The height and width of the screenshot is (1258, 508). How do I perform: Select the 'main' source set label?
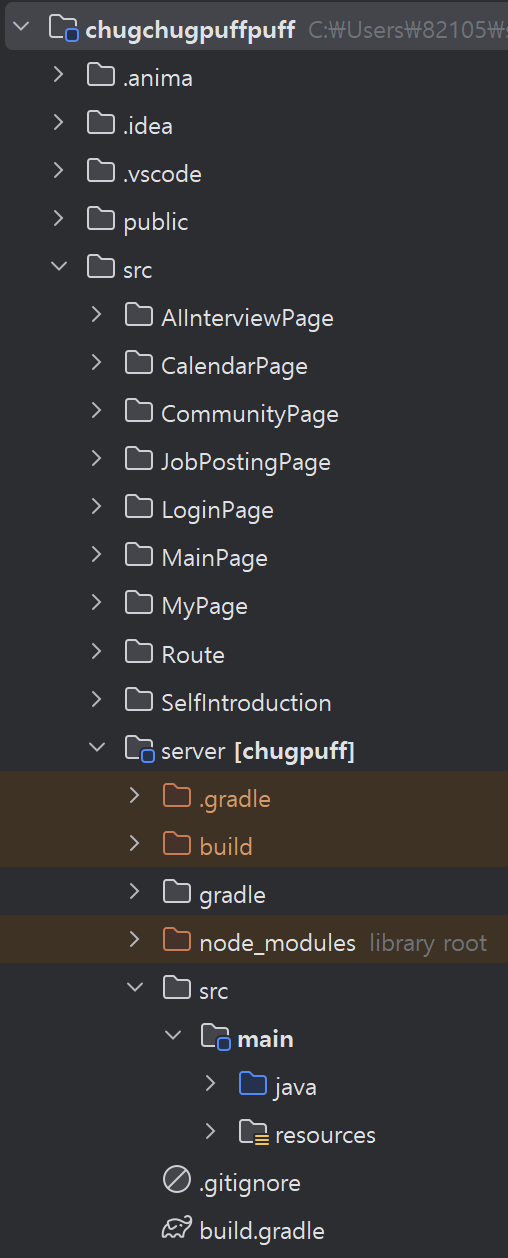coord(265,1039)
